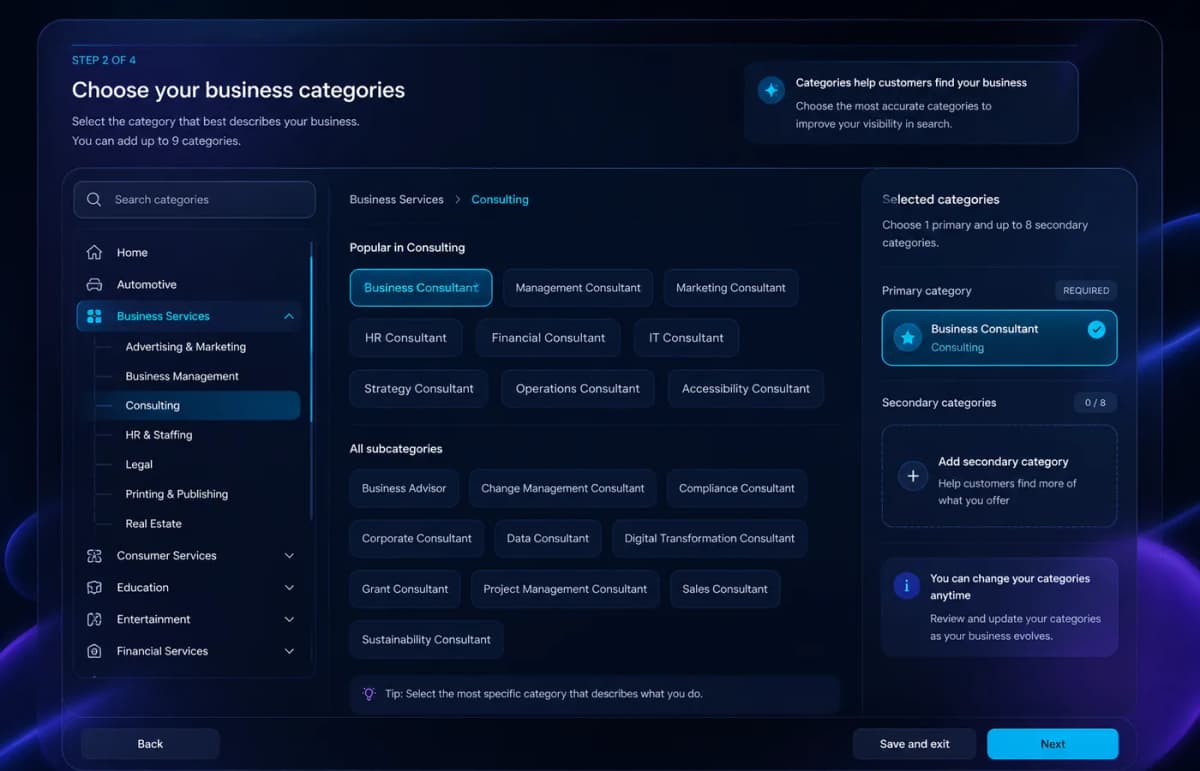Choose the Grant Consultant chip
1200x771 pixels.
tap(405, 590)
